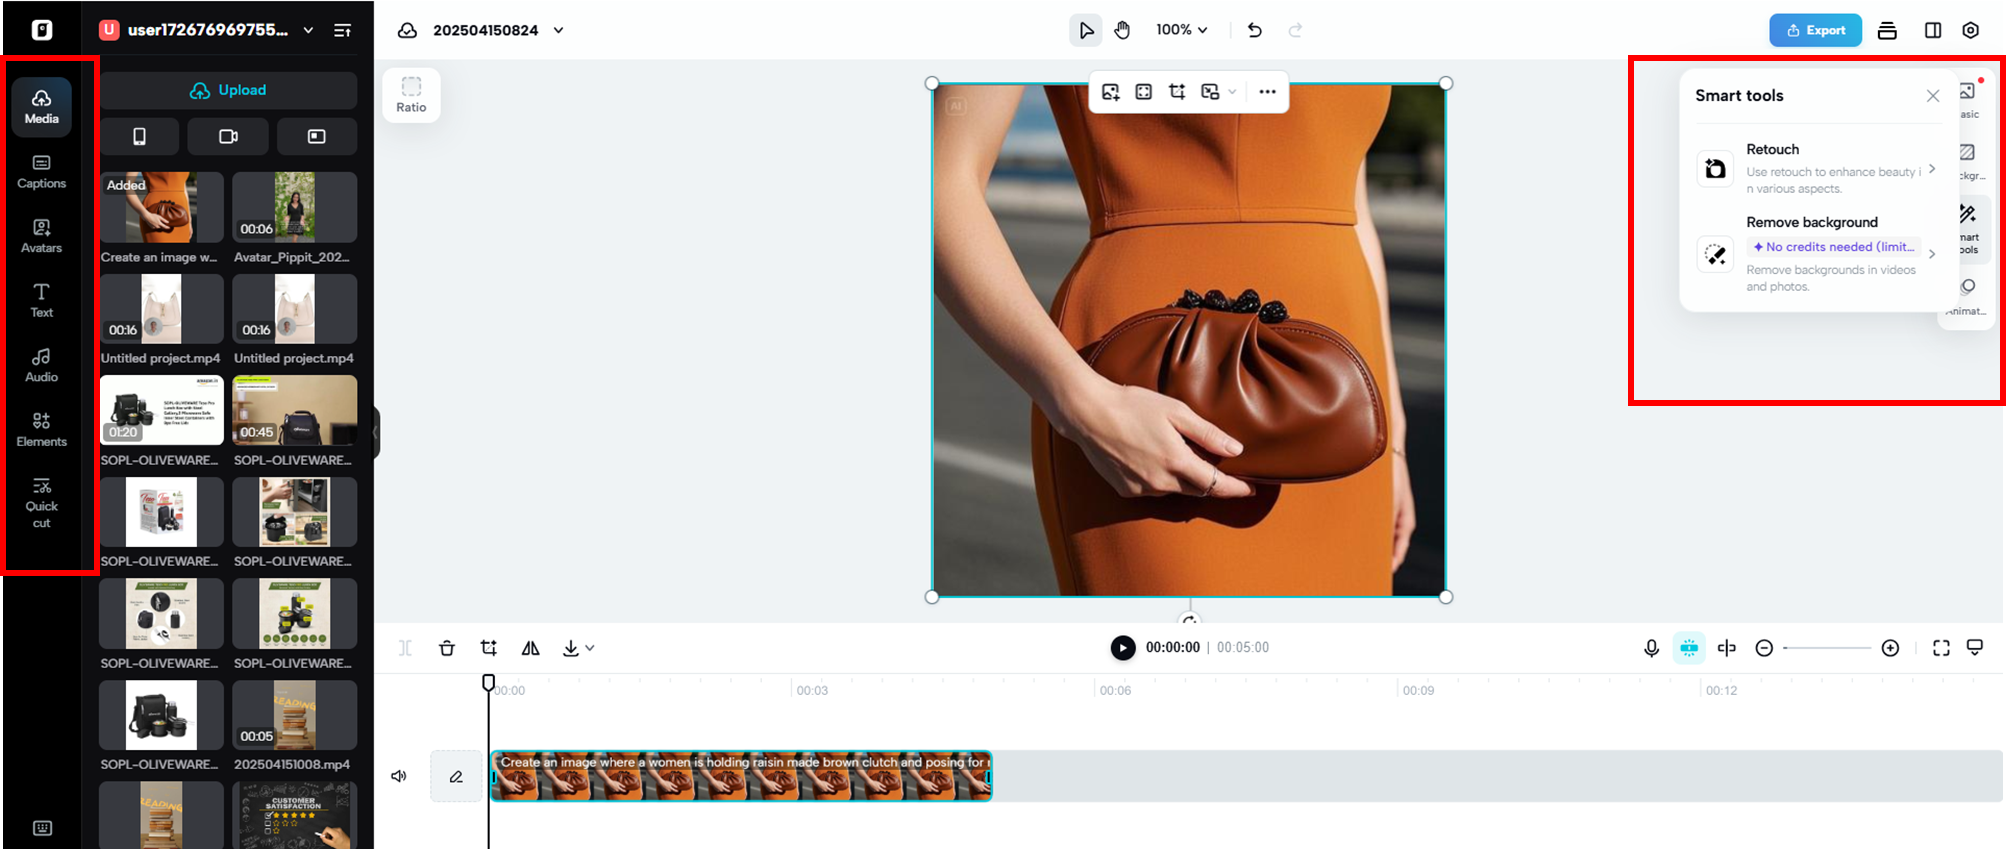Click the Undo arrow
This screenshot has height=849, width=2006.
pyautogui.click(x=1255, y=30)
